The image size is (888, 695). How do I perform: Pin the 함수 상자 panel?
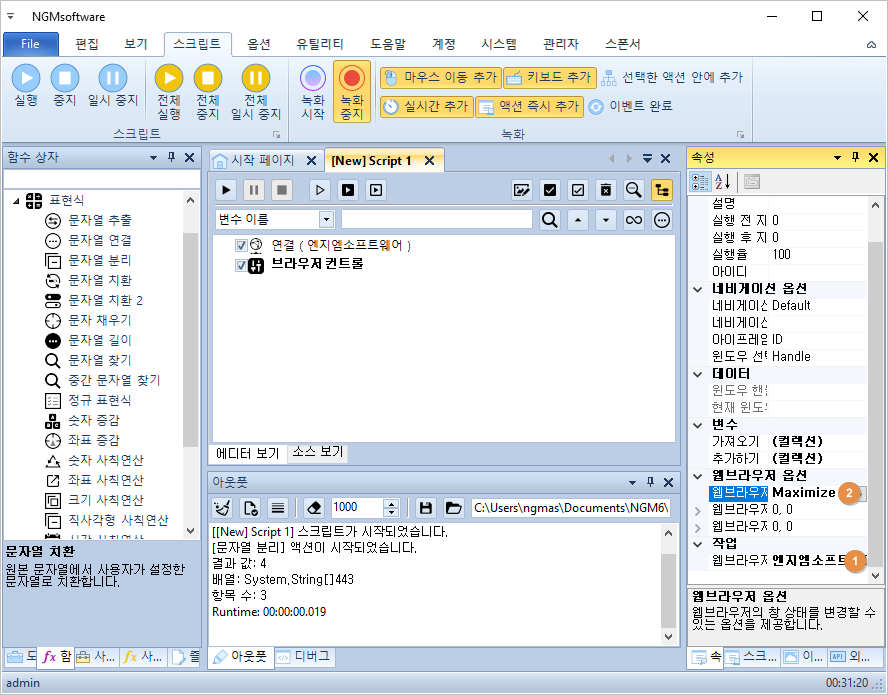(172, 157)
